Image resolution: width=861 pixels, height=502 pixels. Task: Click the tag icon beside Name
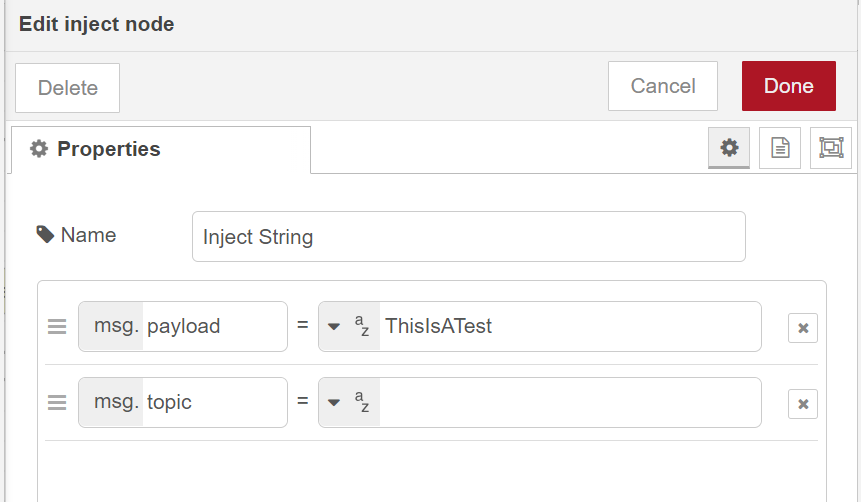pos(45,235)
